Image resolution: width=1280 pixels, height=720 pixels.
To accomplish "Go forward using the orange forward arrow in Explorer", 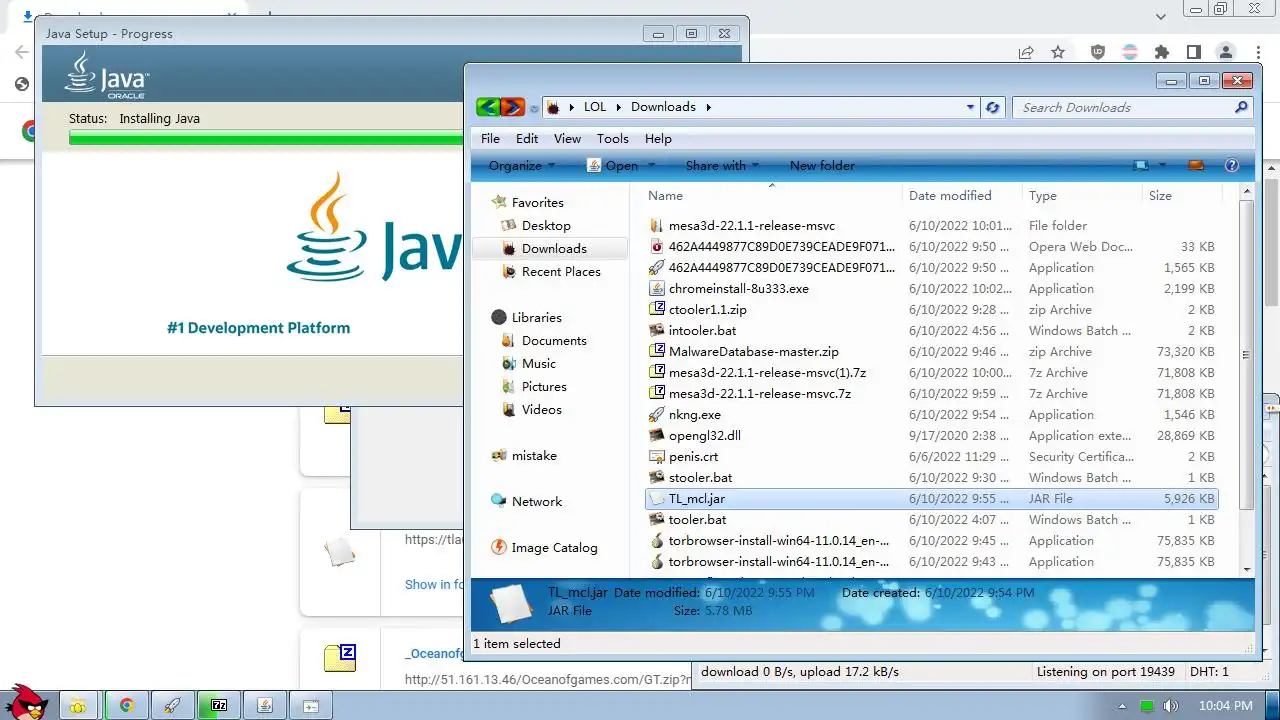I will 512,107.
